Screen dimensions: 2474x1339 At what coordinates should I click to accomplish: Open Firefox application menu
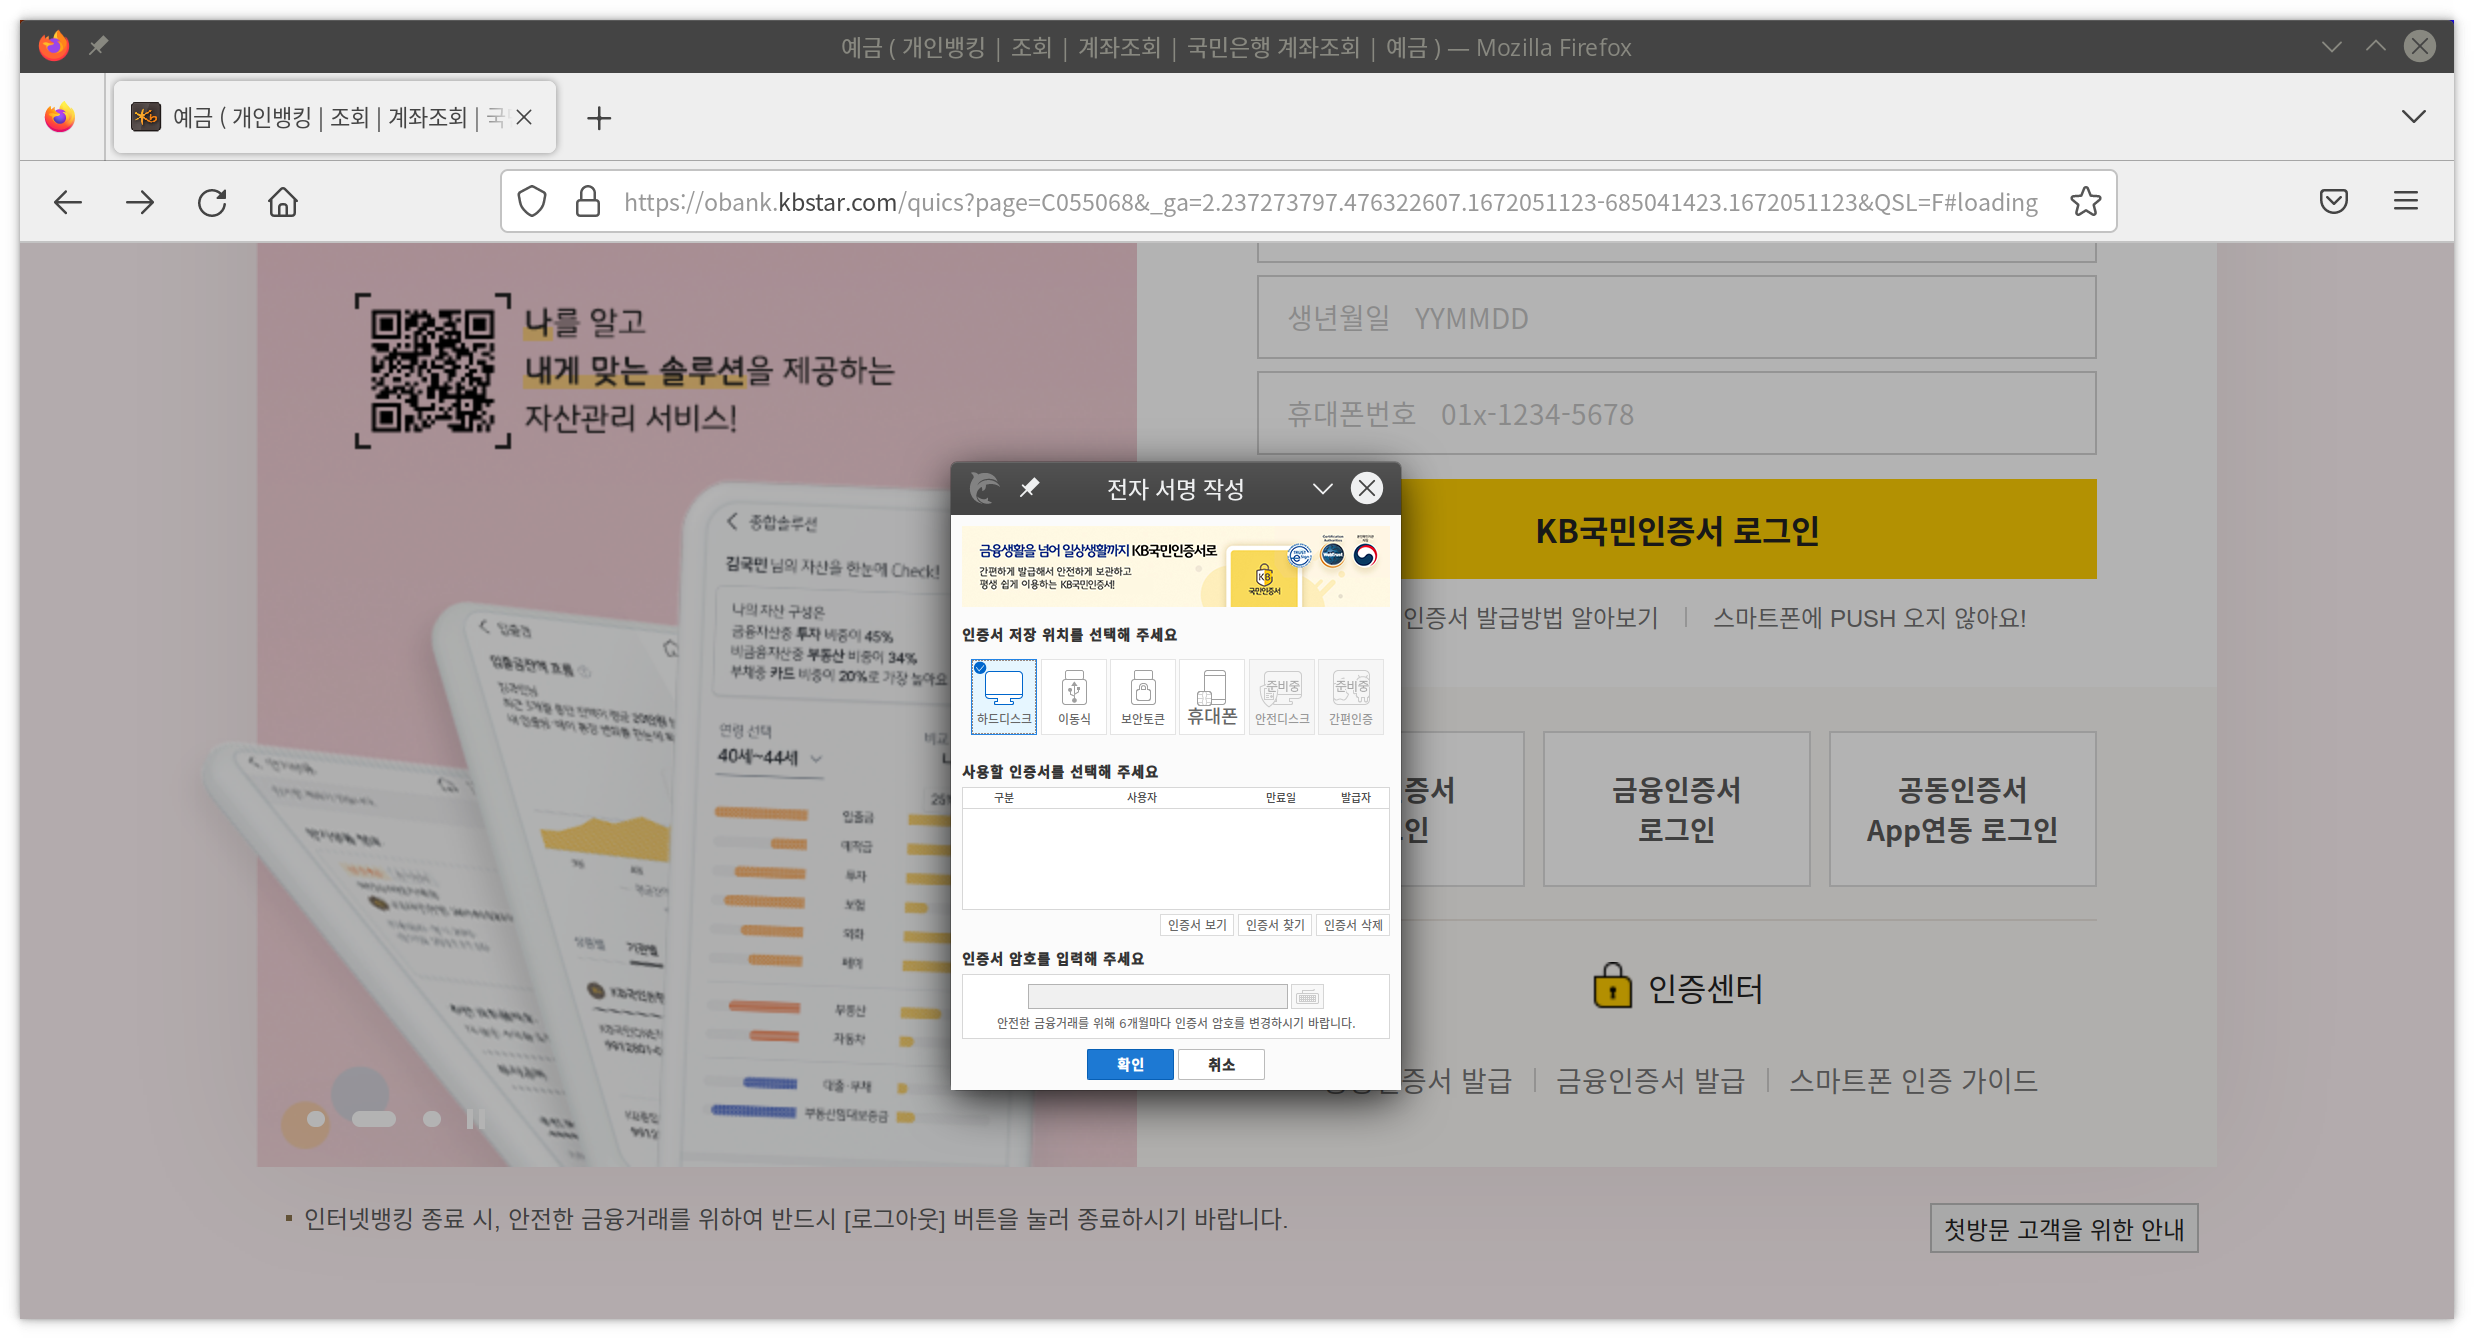pyautogui.click(x=2405, y=202)
